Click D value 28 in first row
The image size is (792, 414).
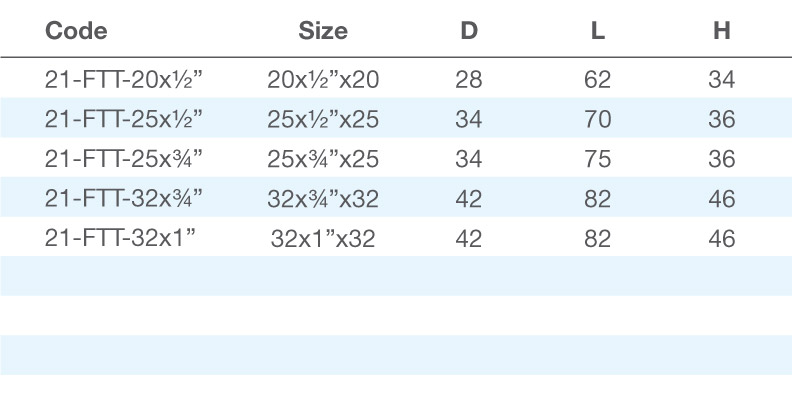[x=469, y=79]
